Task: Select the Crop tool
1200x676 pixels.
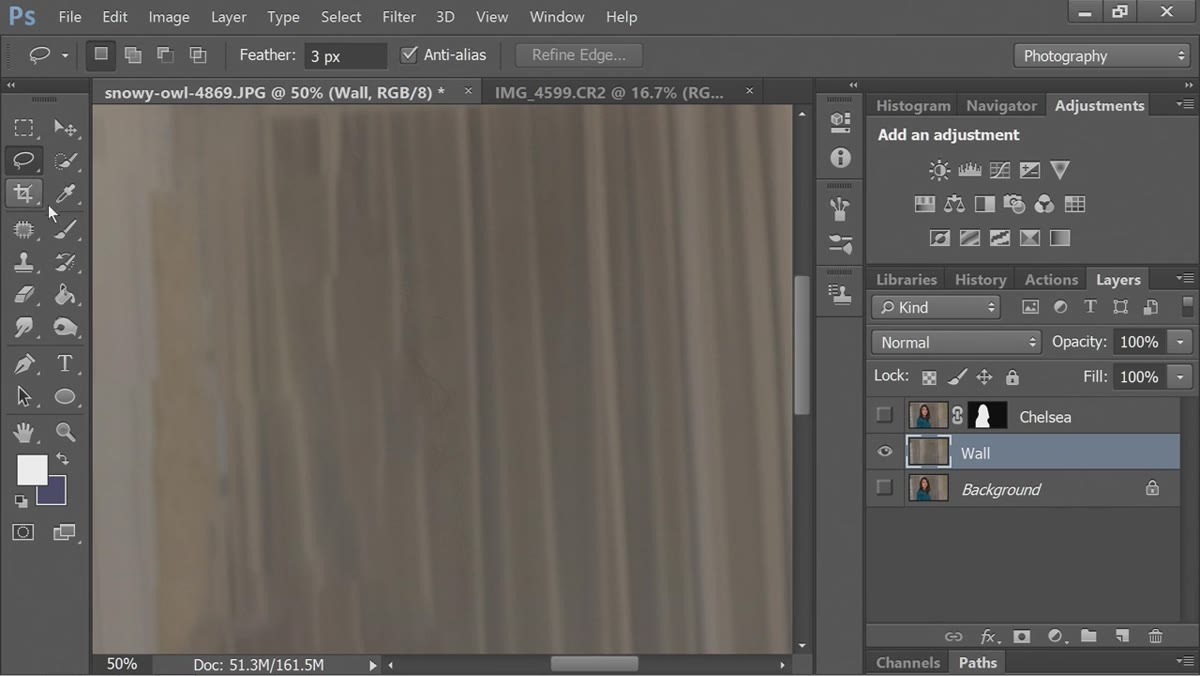Action: coord(23,194)
